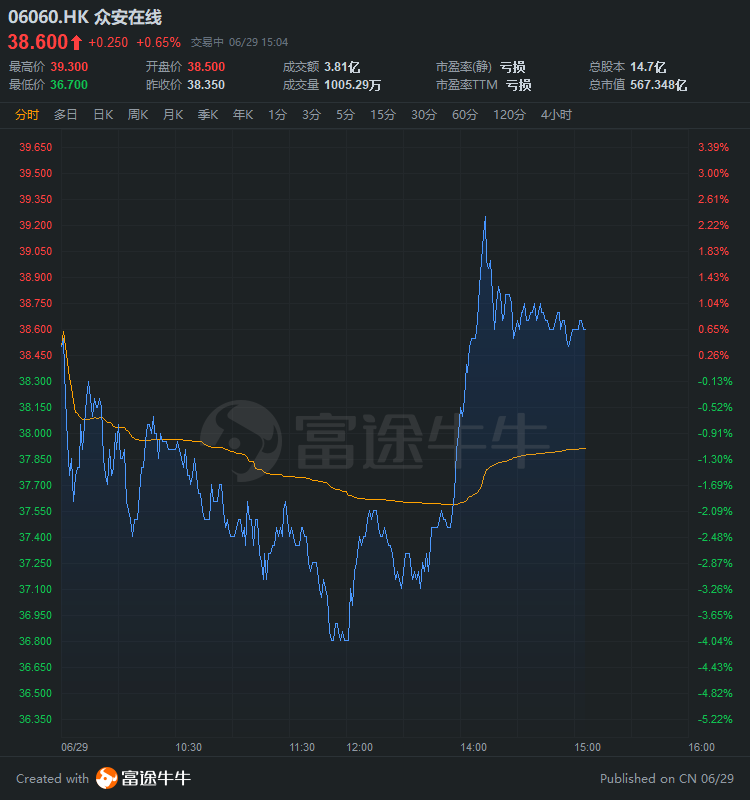Click the 39.650 price axis label
750x800 pixels.
(36, 147)
